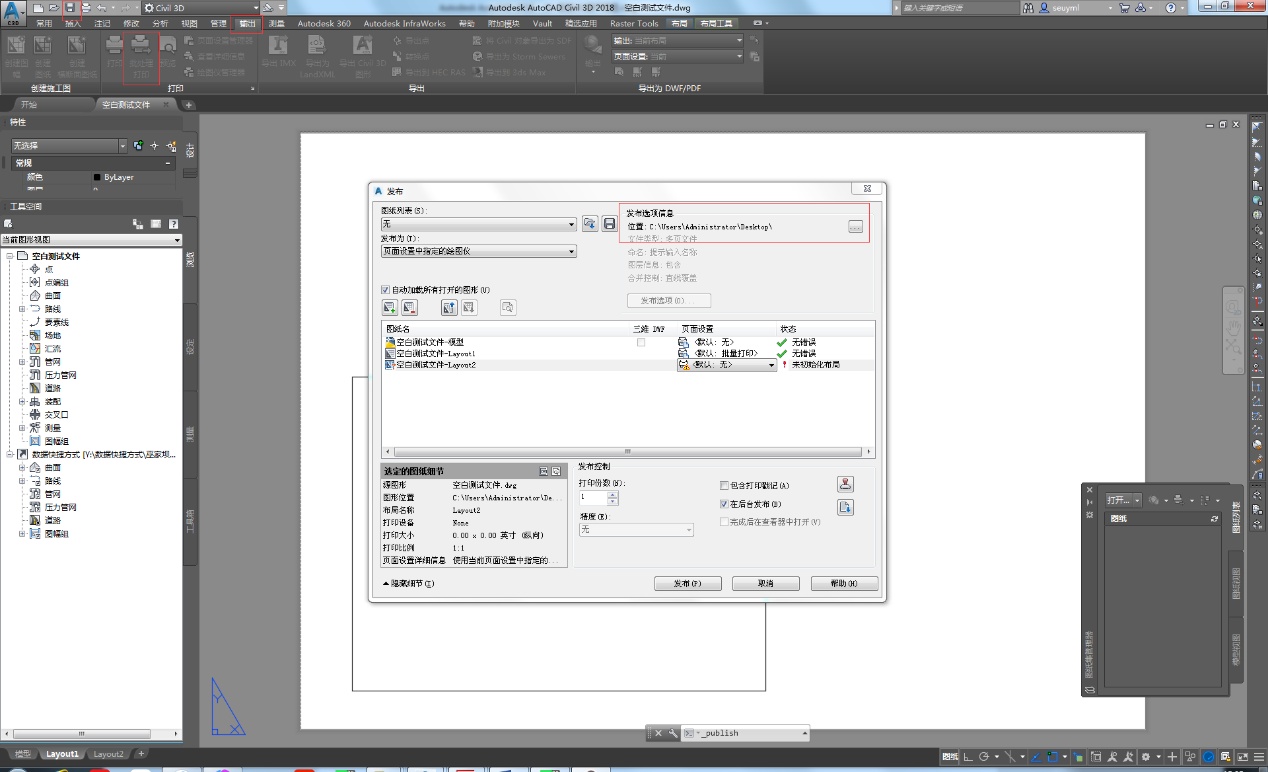Click the help search box in title bar
This screenshot has height=772, width=1268.
coord(958,7)
